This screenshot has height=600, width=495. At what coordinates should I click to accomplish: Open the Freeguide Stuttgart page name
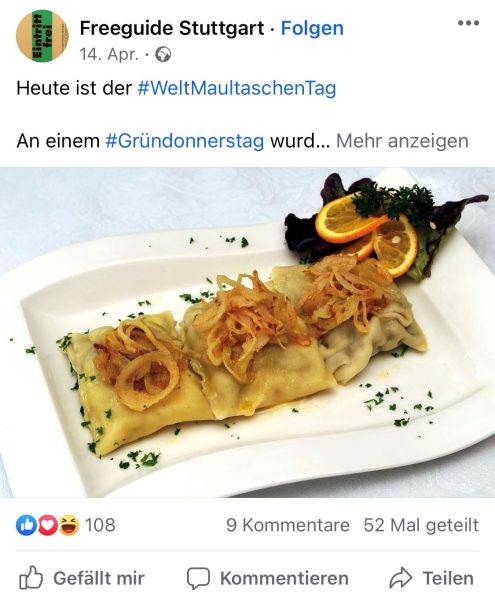172,28
